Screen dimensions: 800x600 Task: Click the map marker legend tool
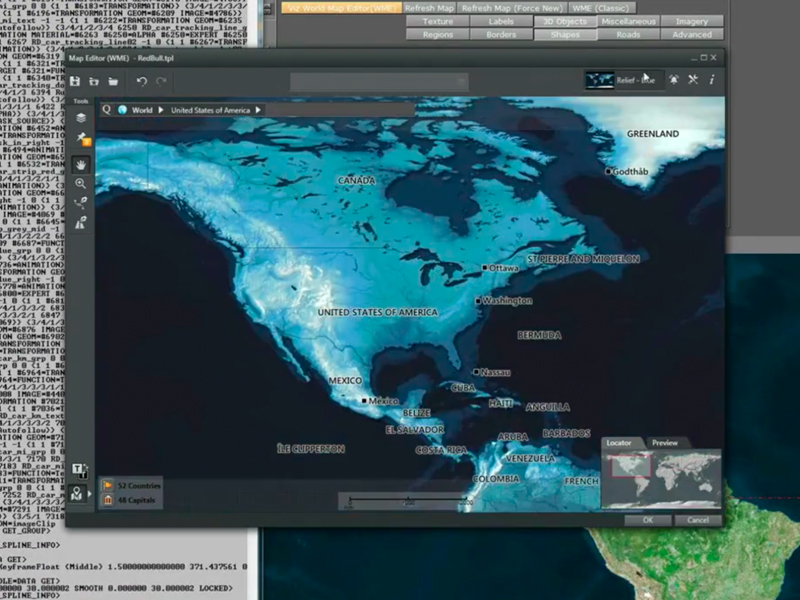click(77, 494)
